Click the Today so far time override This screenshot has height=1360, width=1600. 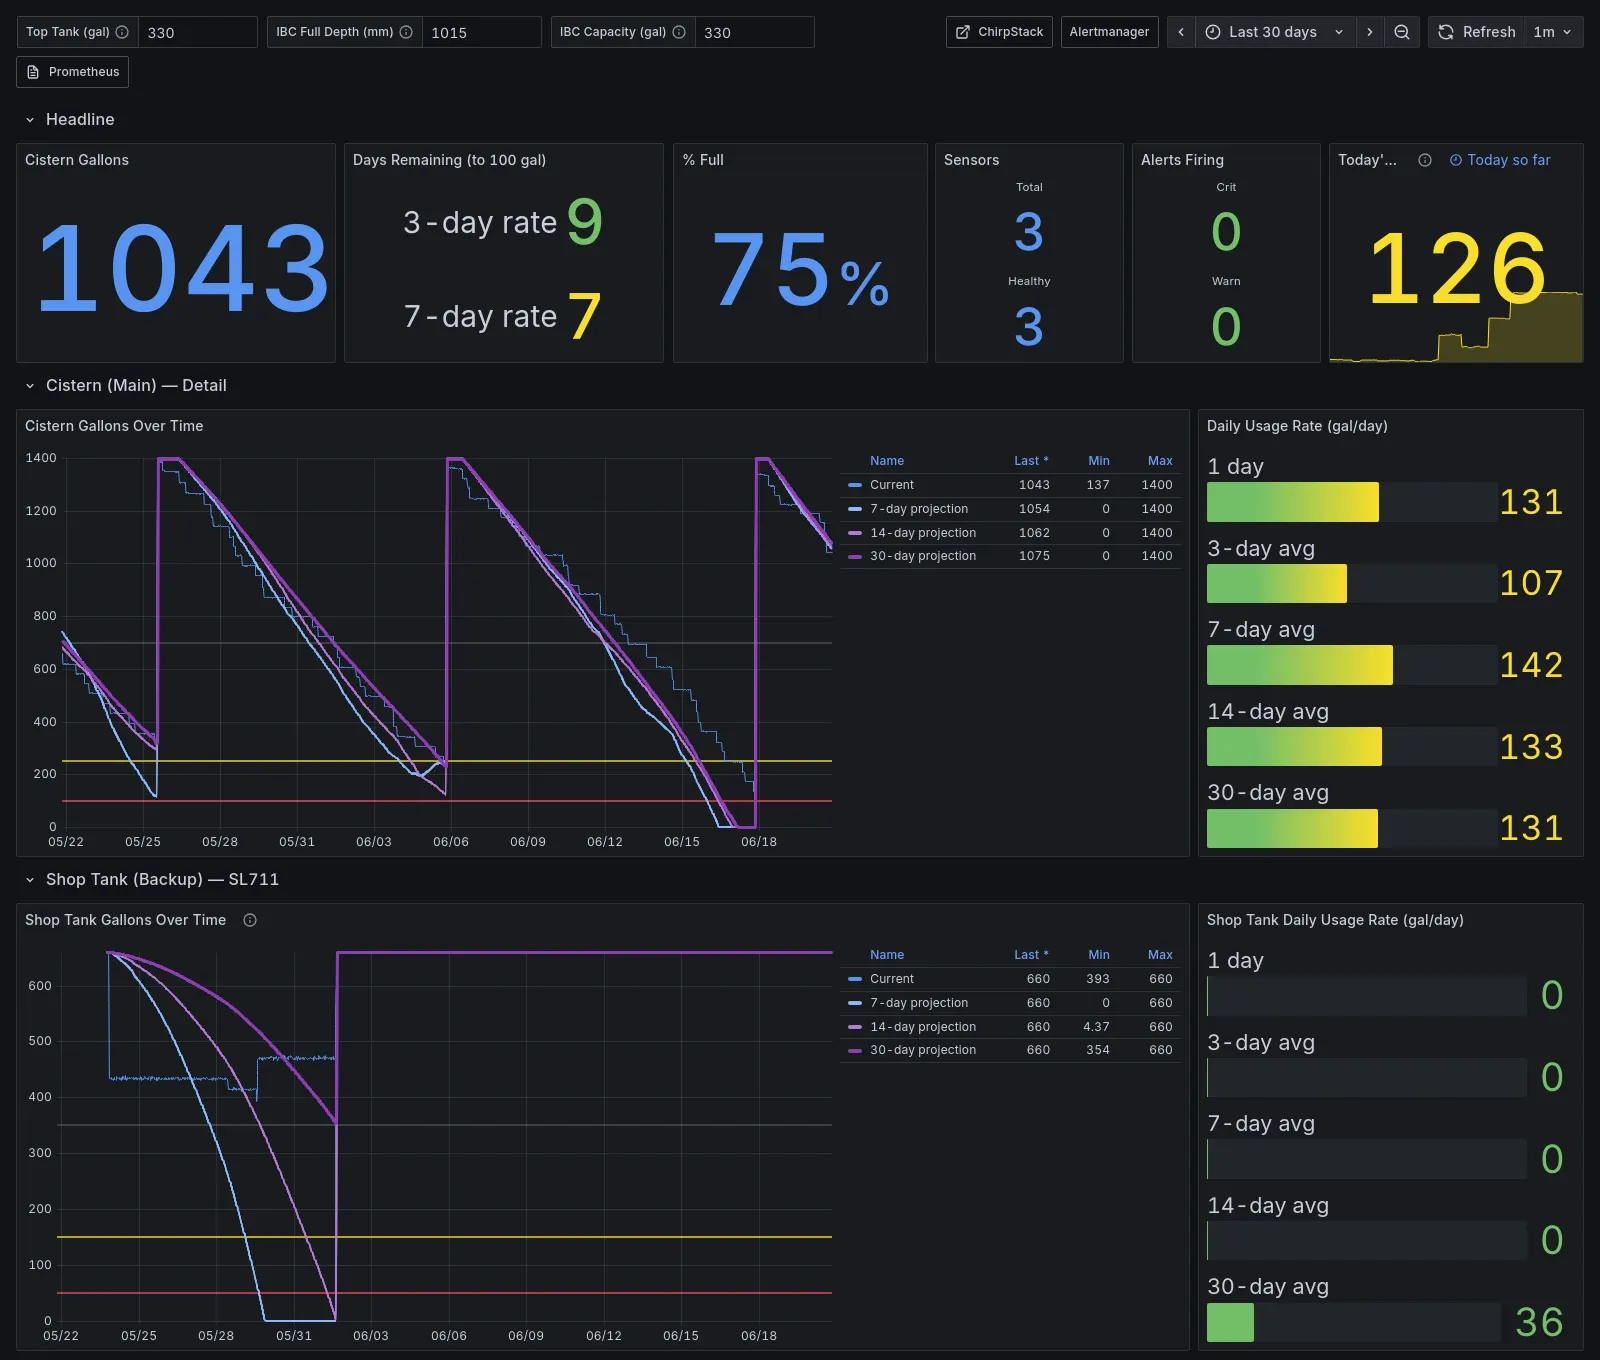point(1500,160)
